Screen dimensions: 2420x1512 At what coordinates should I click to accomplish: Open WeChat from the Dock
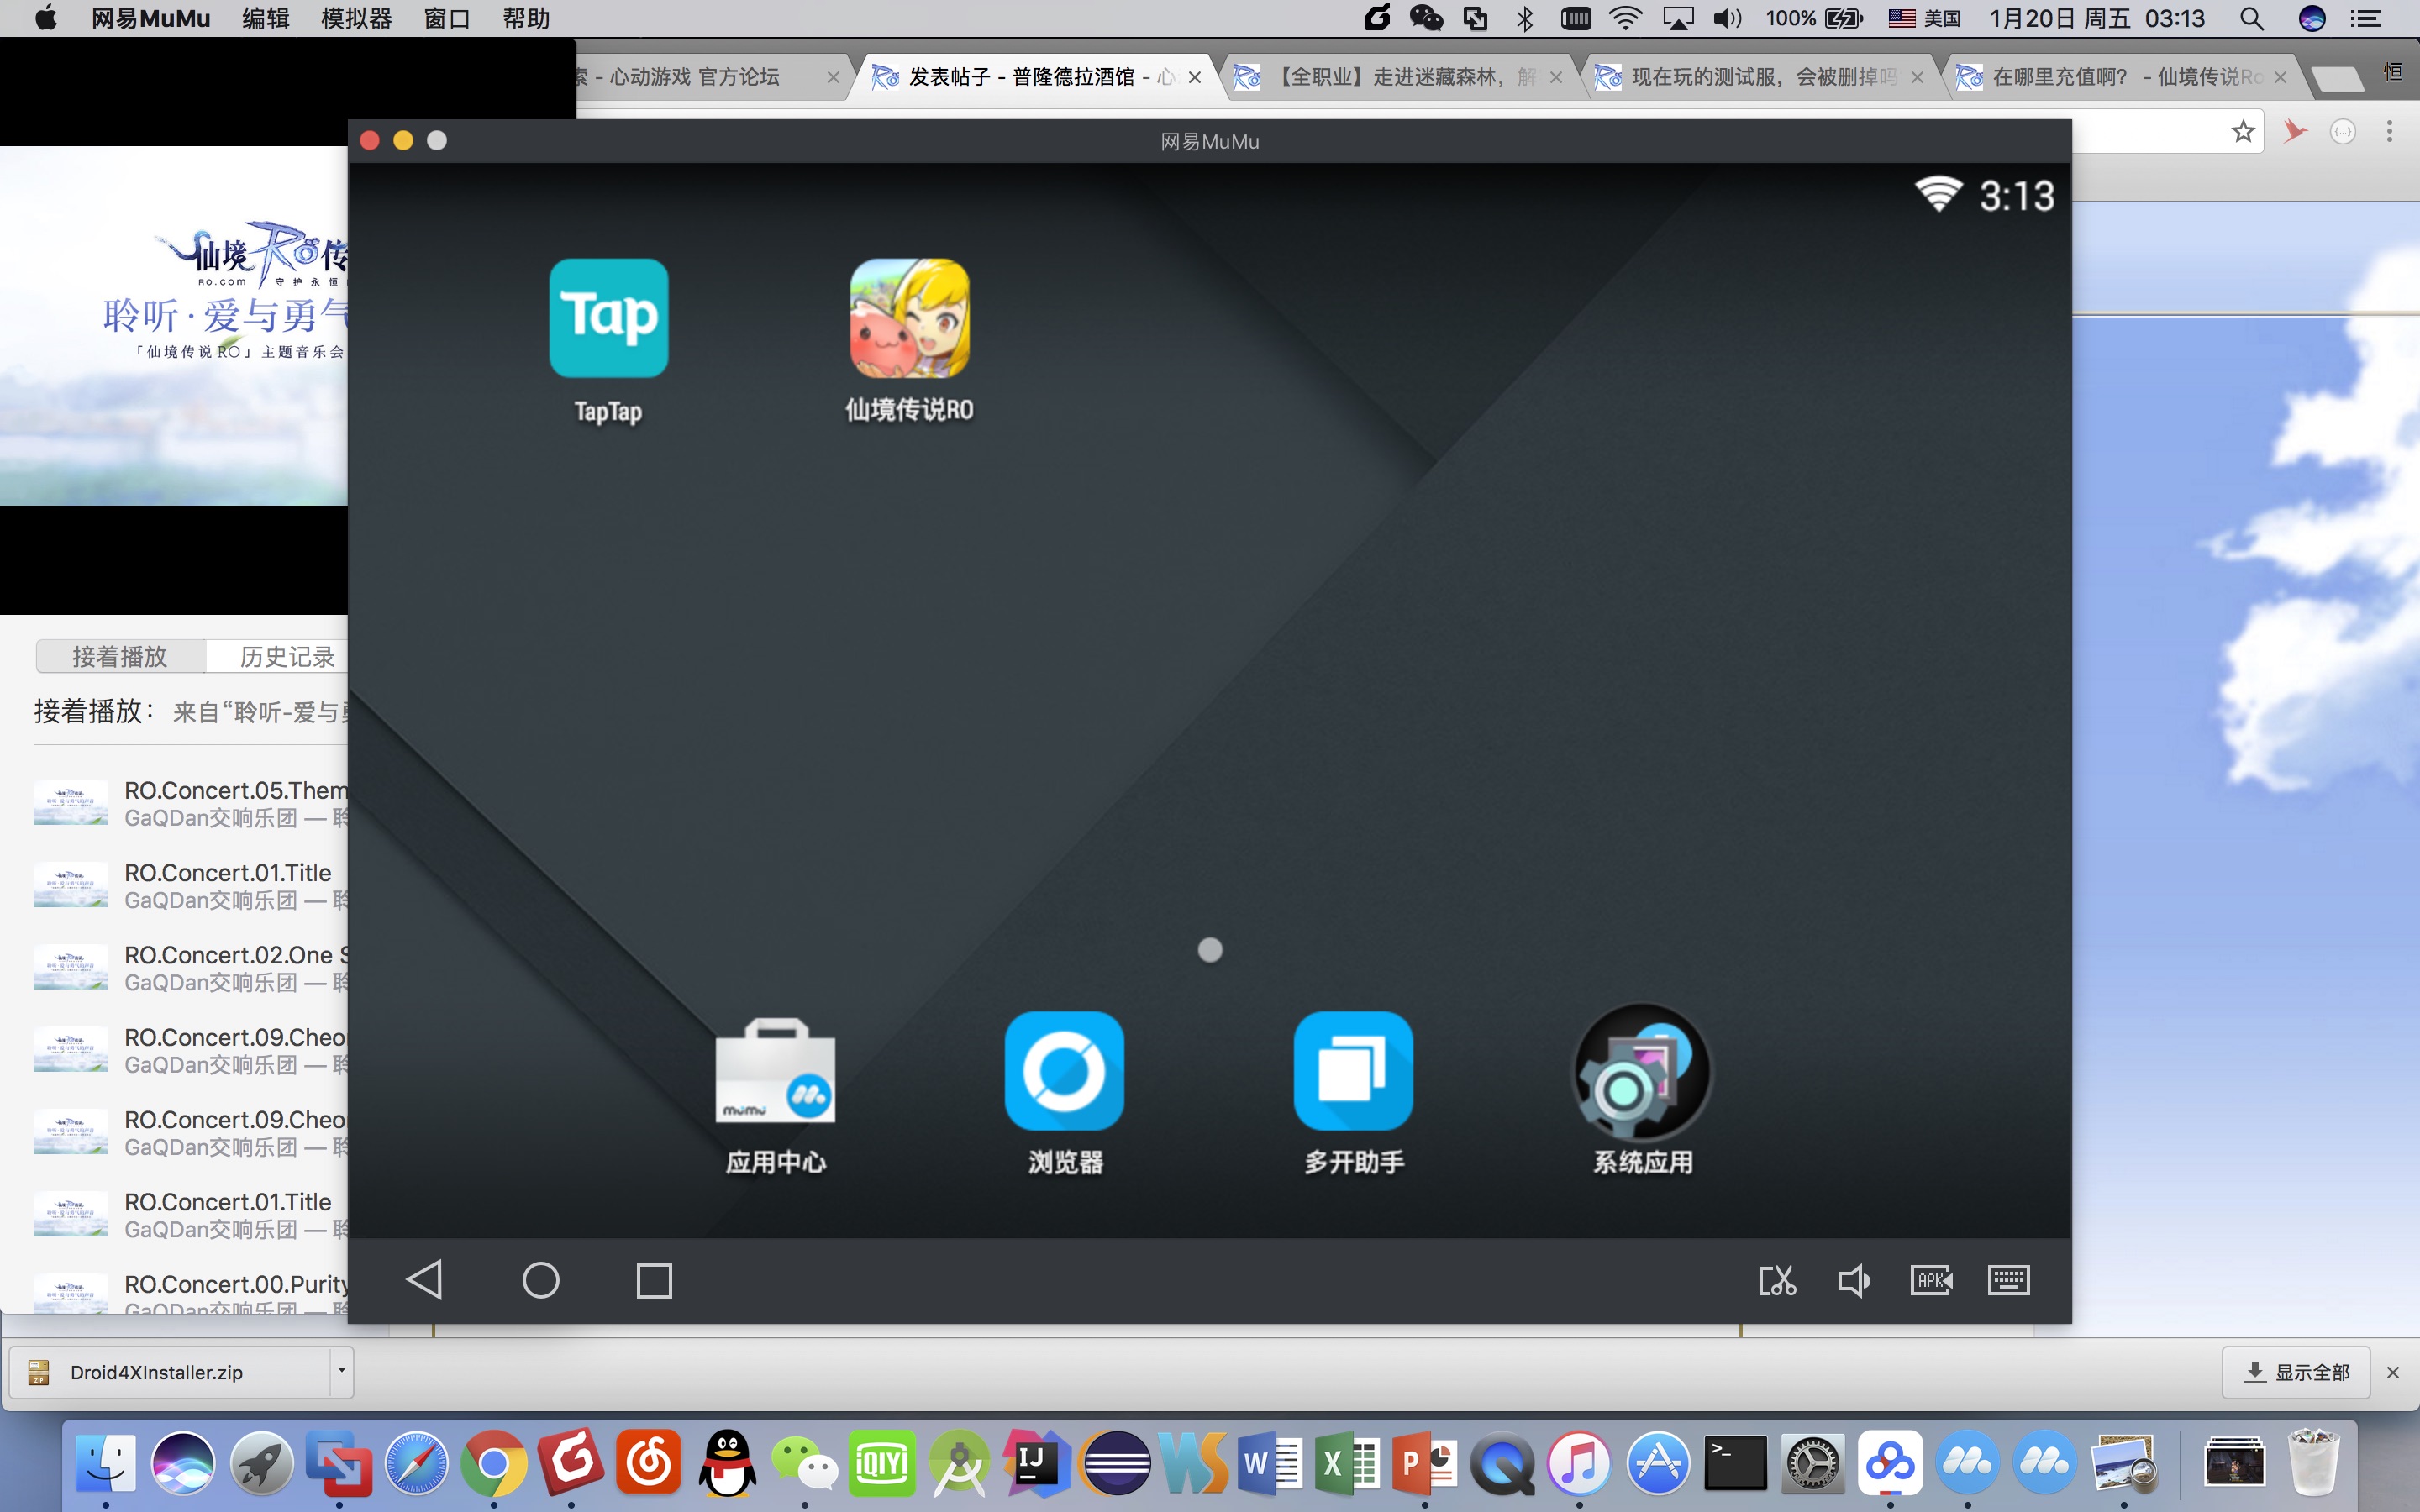pos(805,1463)
